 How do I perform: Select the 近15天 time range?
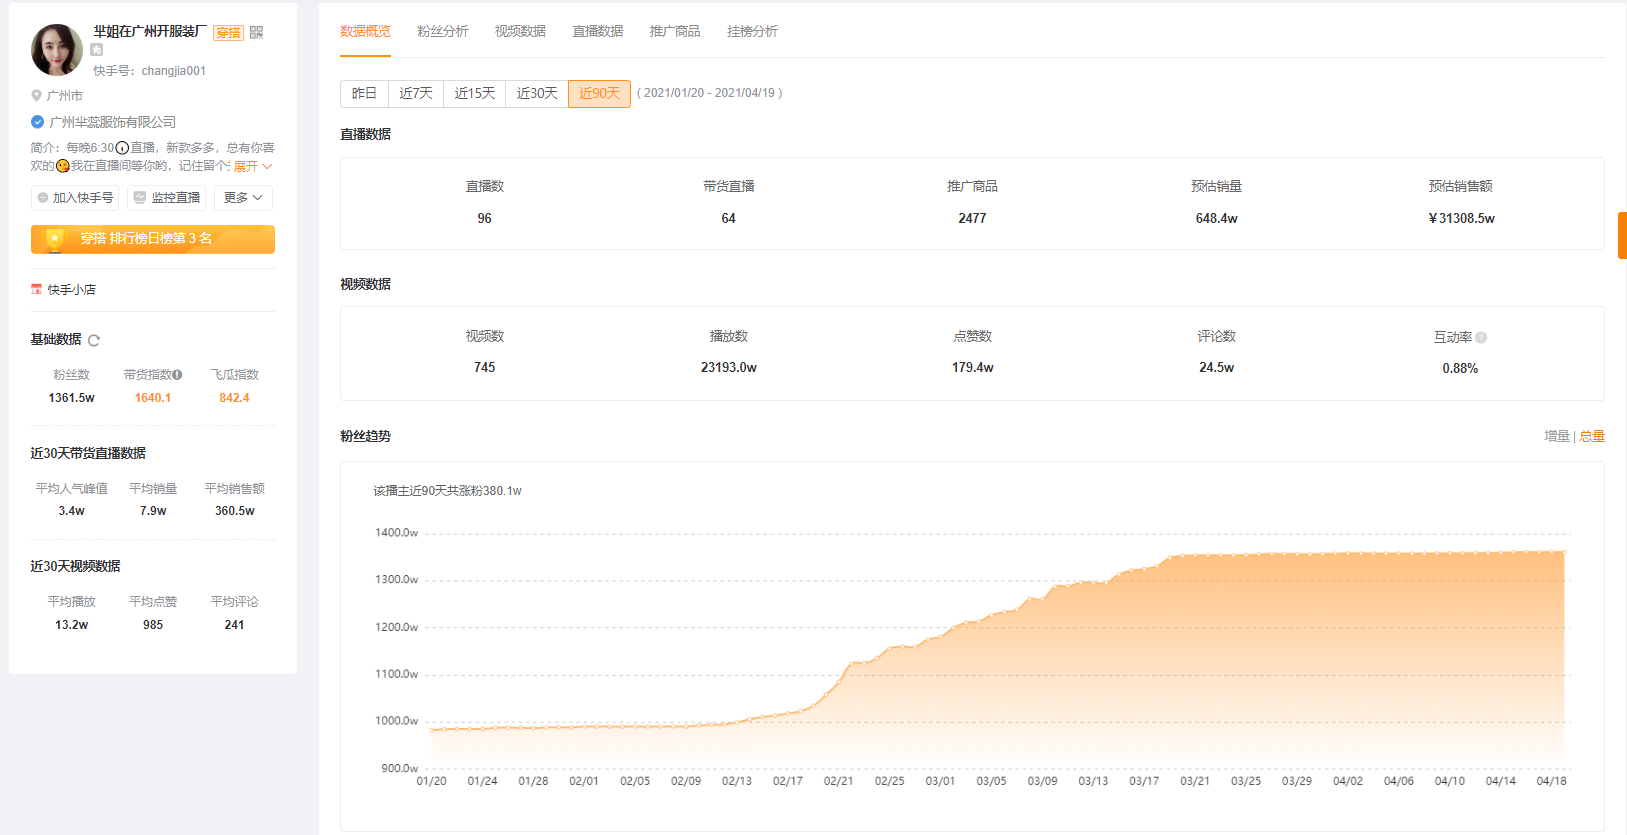475,94
